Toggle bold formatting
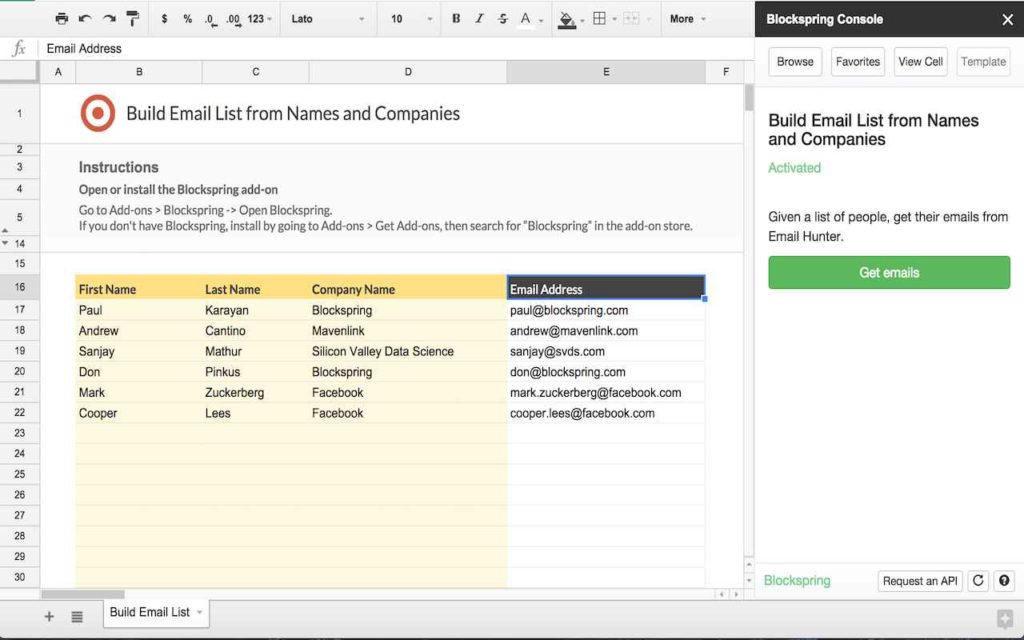This screenshot has height=640, width=1024. 456,19
